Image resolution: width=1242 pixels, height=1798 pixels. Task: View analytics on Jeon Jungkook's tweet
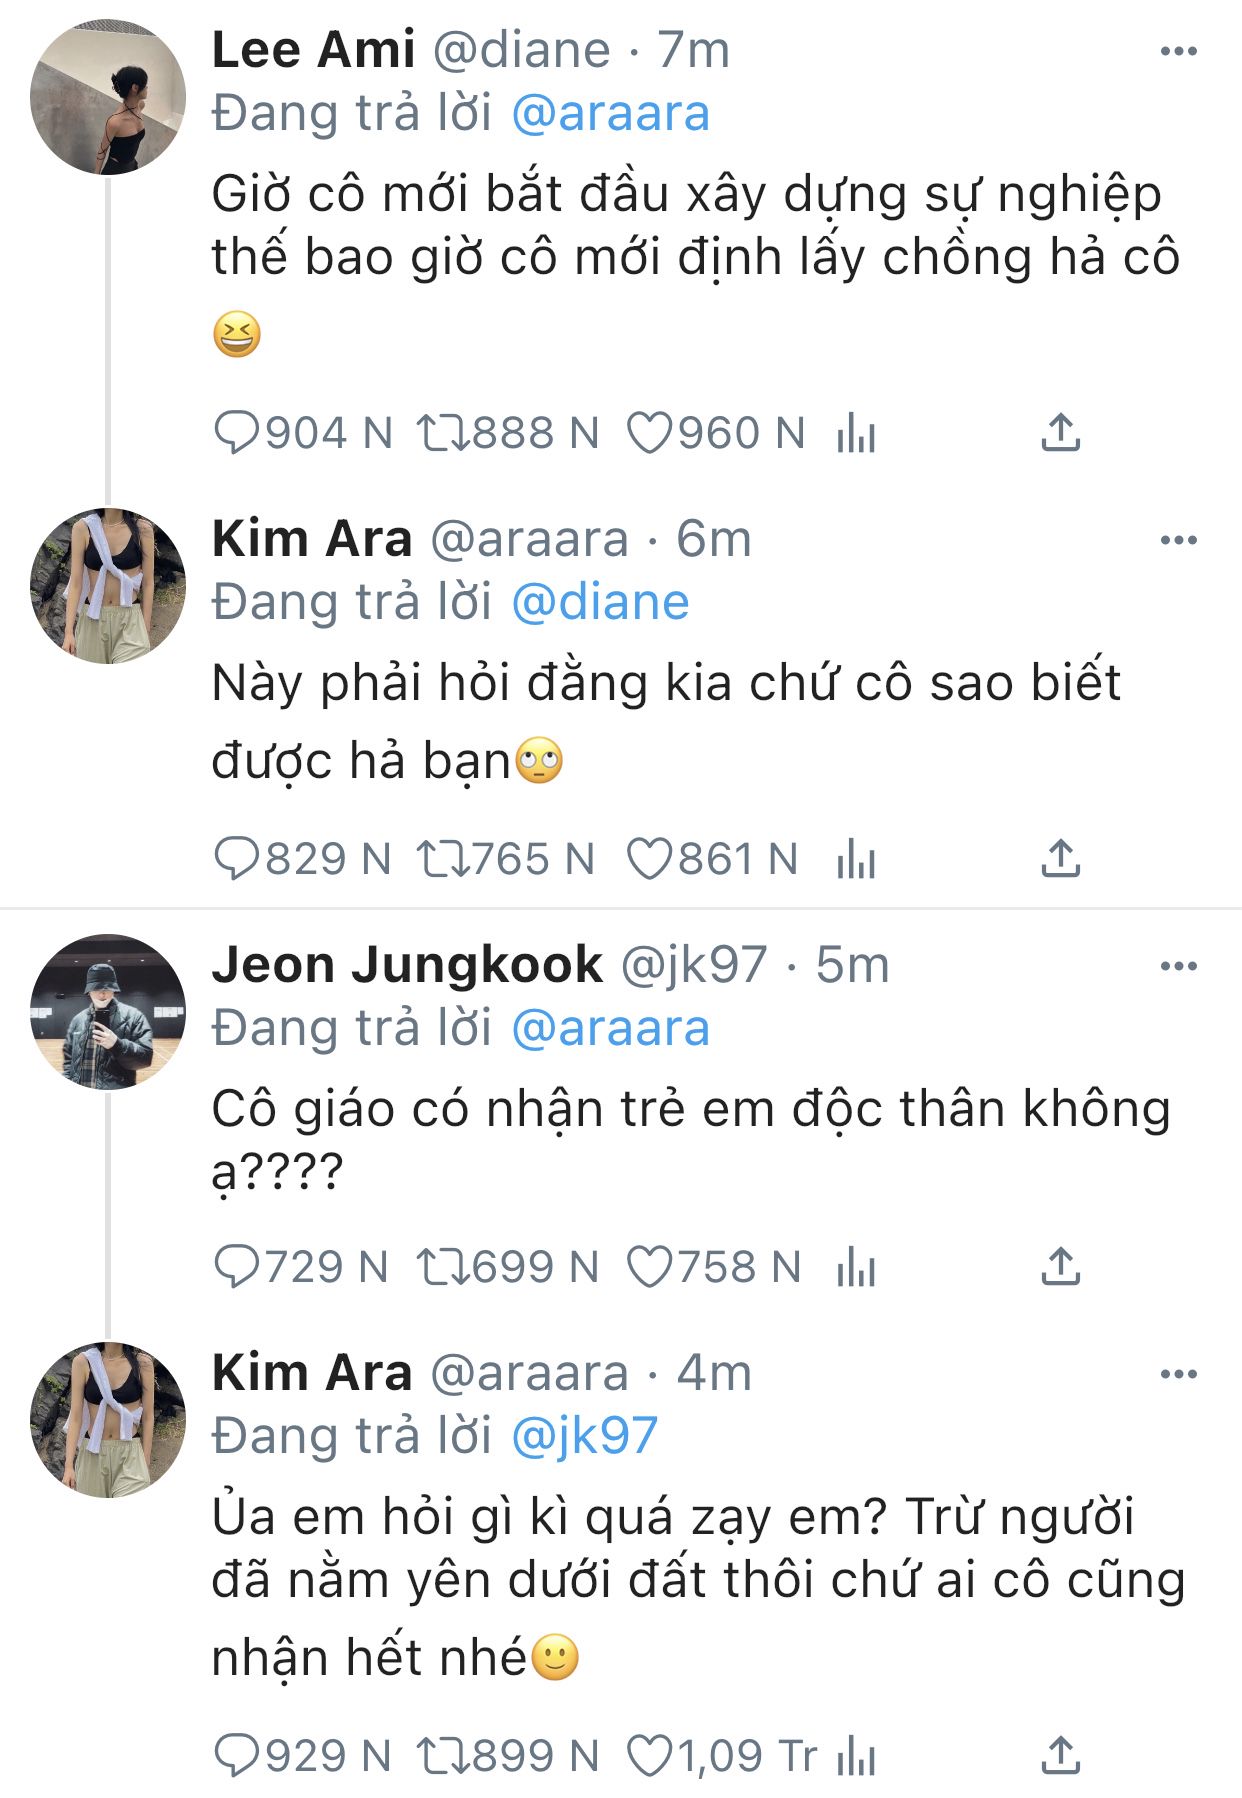click(x=856, y=1268)
